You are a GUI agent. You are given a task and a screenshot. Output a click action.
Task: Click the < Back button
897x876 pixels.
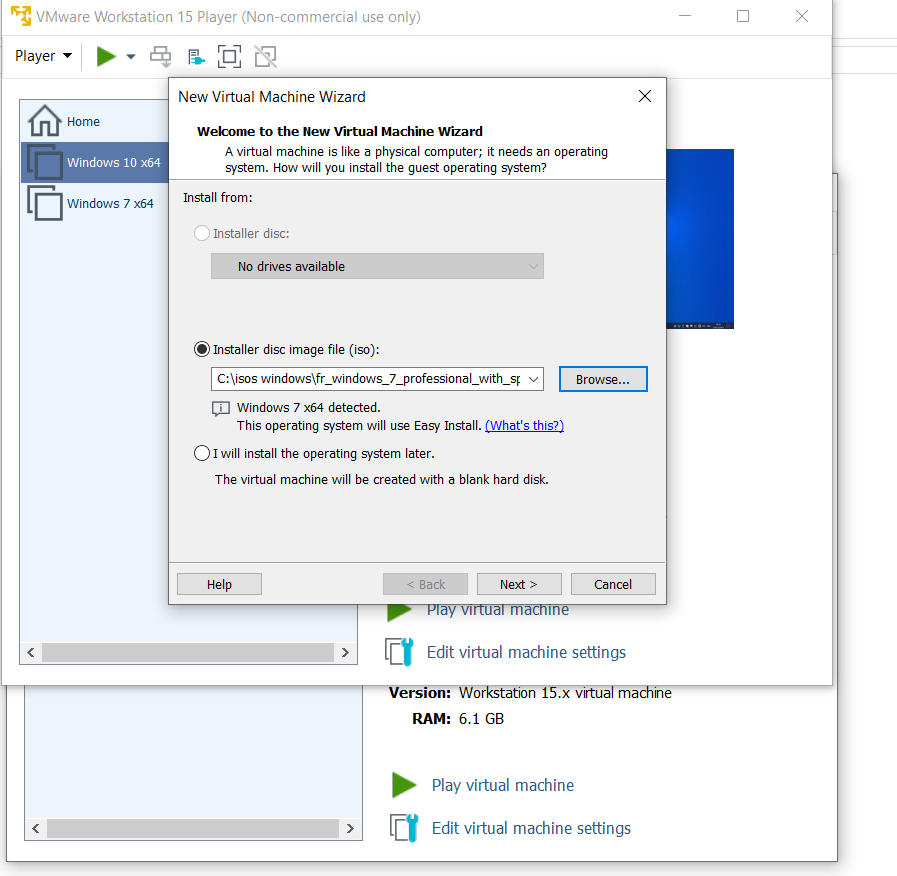(425, 584)
